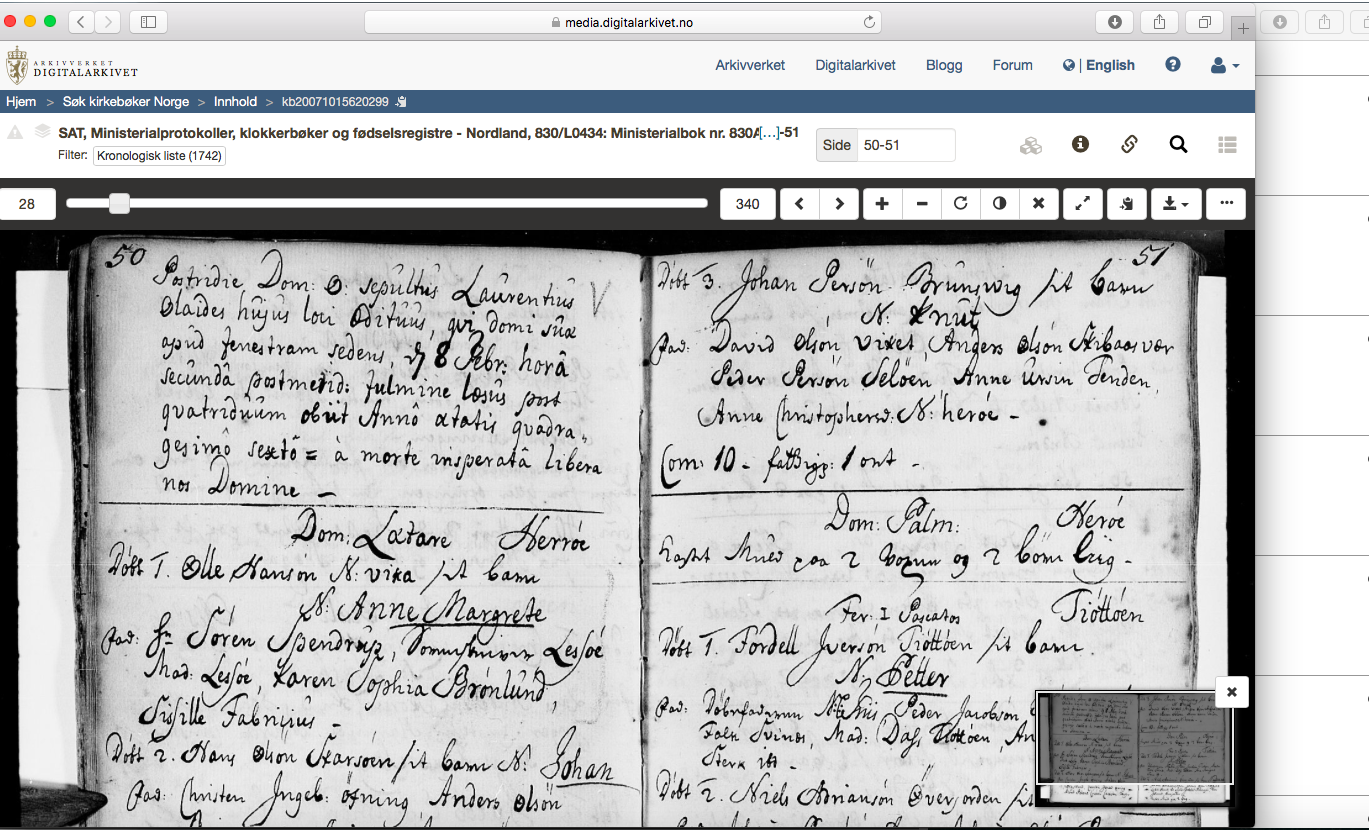Zoom out with the minus button

point(921,204)
